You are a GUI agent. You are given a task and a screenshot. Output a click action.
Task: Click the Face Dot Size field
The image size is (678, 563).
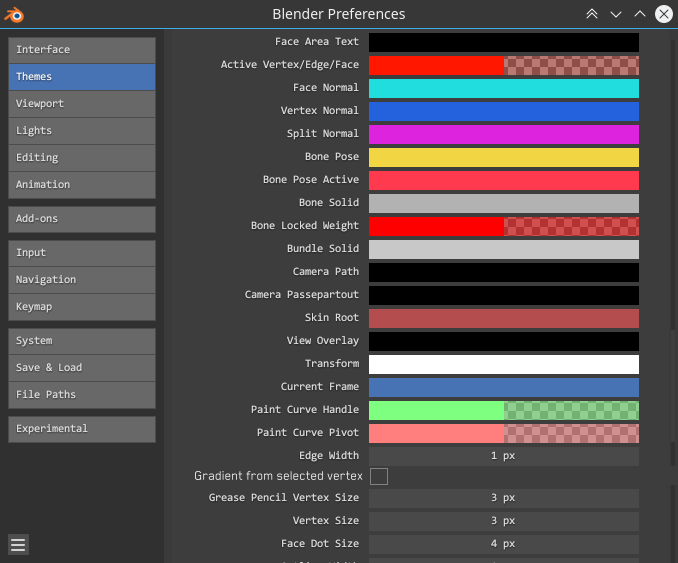504,544
